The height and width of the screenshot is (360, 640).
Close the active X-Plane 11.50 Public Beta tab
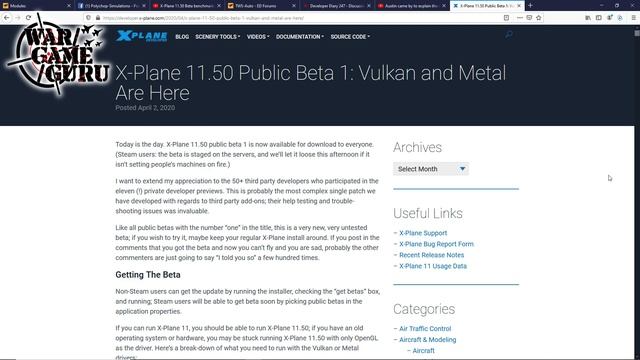(519, 6)
